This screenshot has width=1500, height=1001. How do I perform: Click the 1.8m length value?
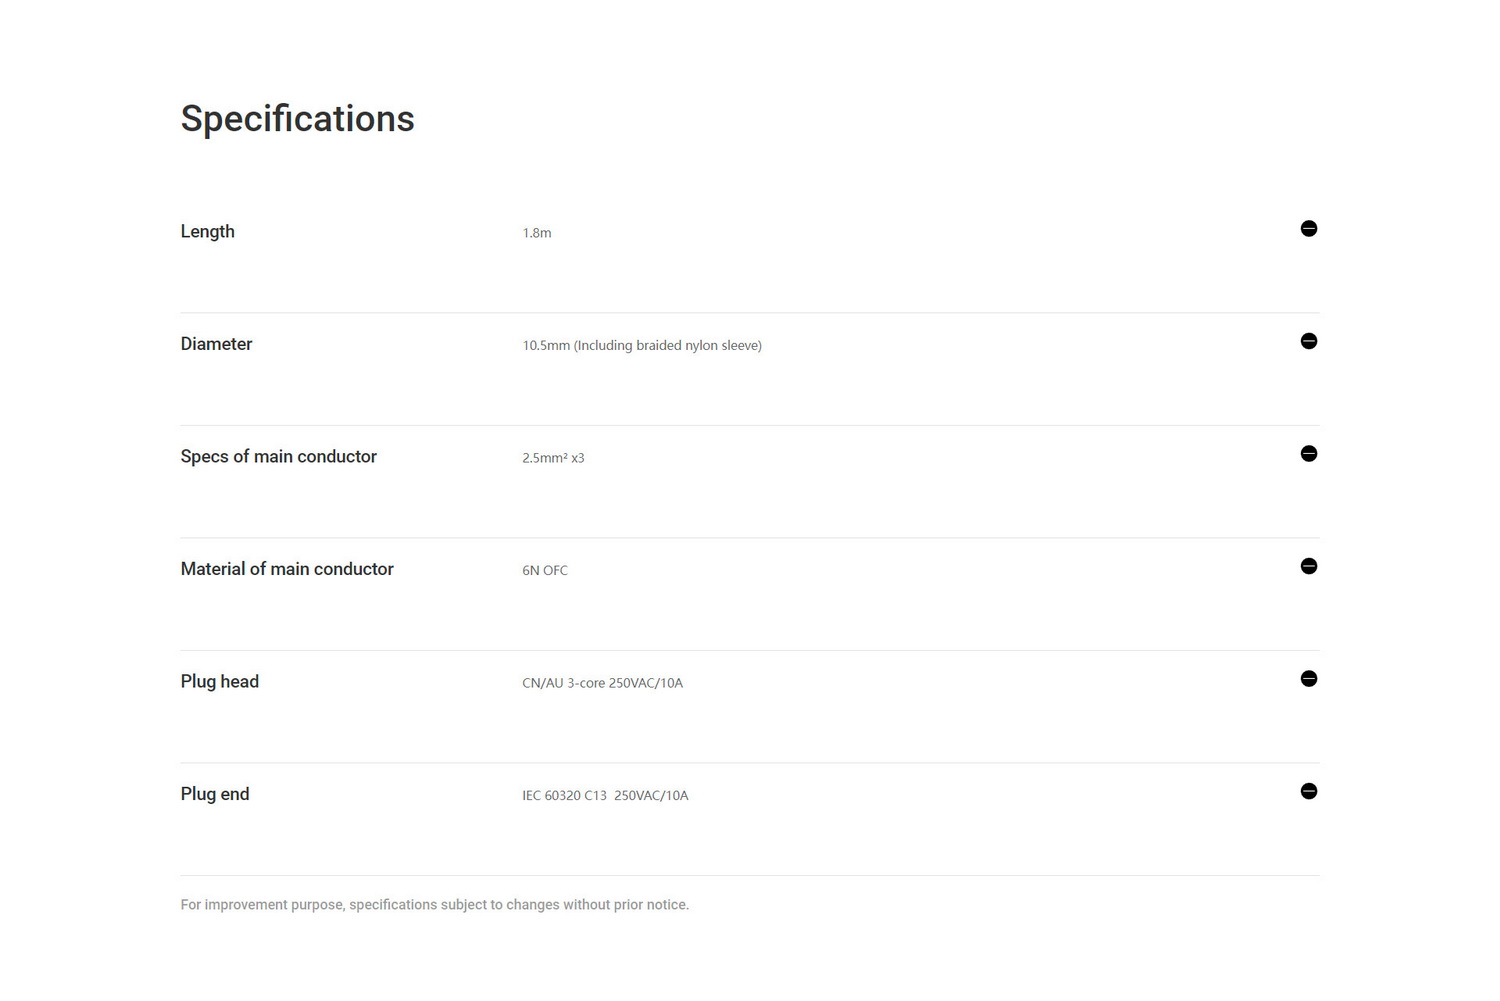pyautogui.click(x=536, y=233)
